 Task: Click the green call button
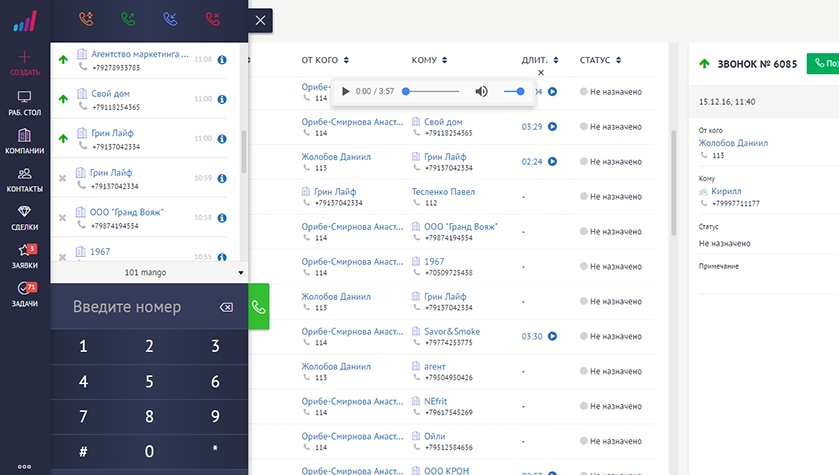(258, 307)
